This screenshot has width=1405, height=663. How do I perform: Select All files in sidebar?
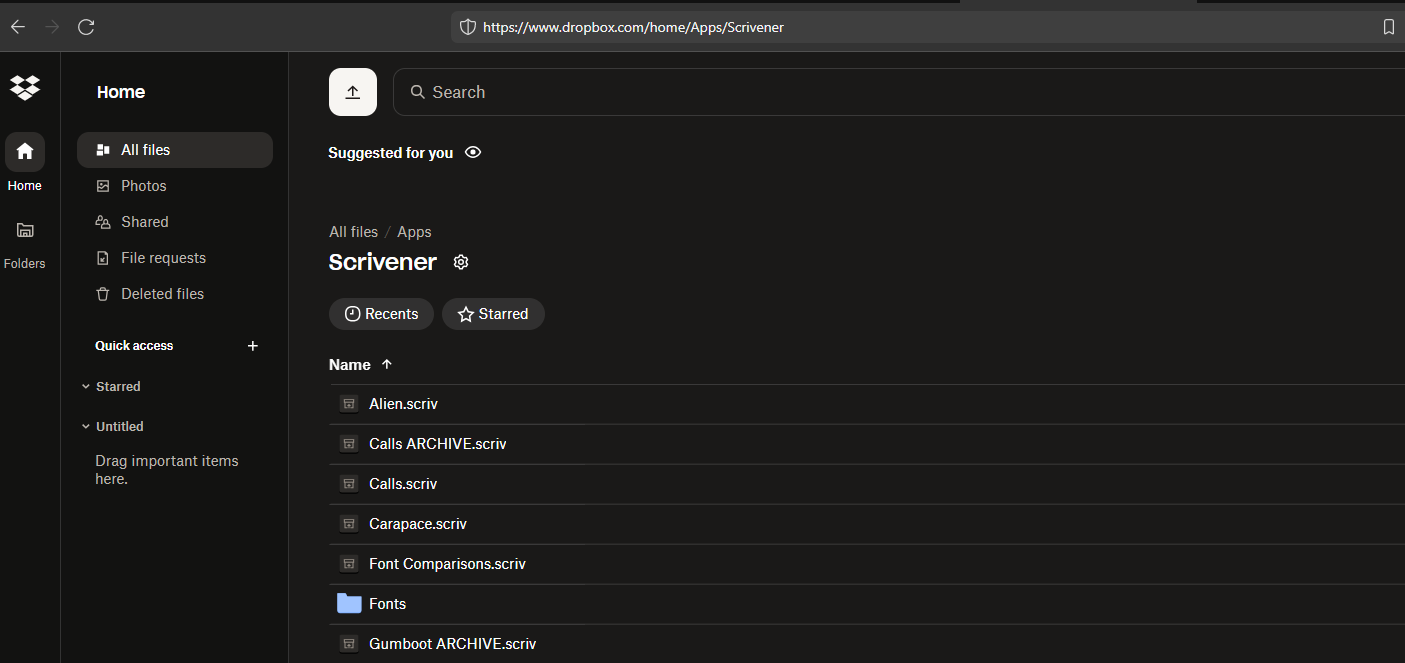[x=175, y=150]
